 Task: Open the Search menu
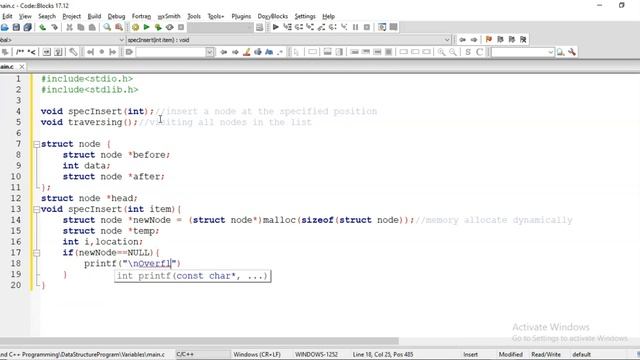(47, 16)
